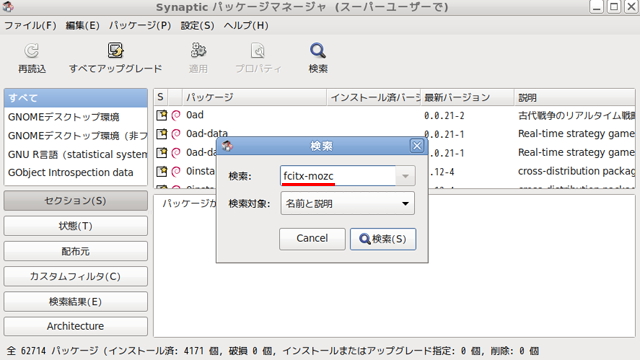
Task: Toggle the status box for 0ad package
Action: (x=162, y=115)
